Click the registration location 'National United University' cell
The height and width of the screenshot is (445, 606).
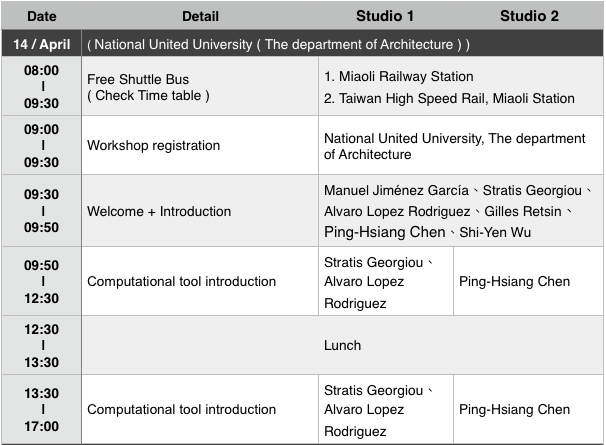coord(461,145)
